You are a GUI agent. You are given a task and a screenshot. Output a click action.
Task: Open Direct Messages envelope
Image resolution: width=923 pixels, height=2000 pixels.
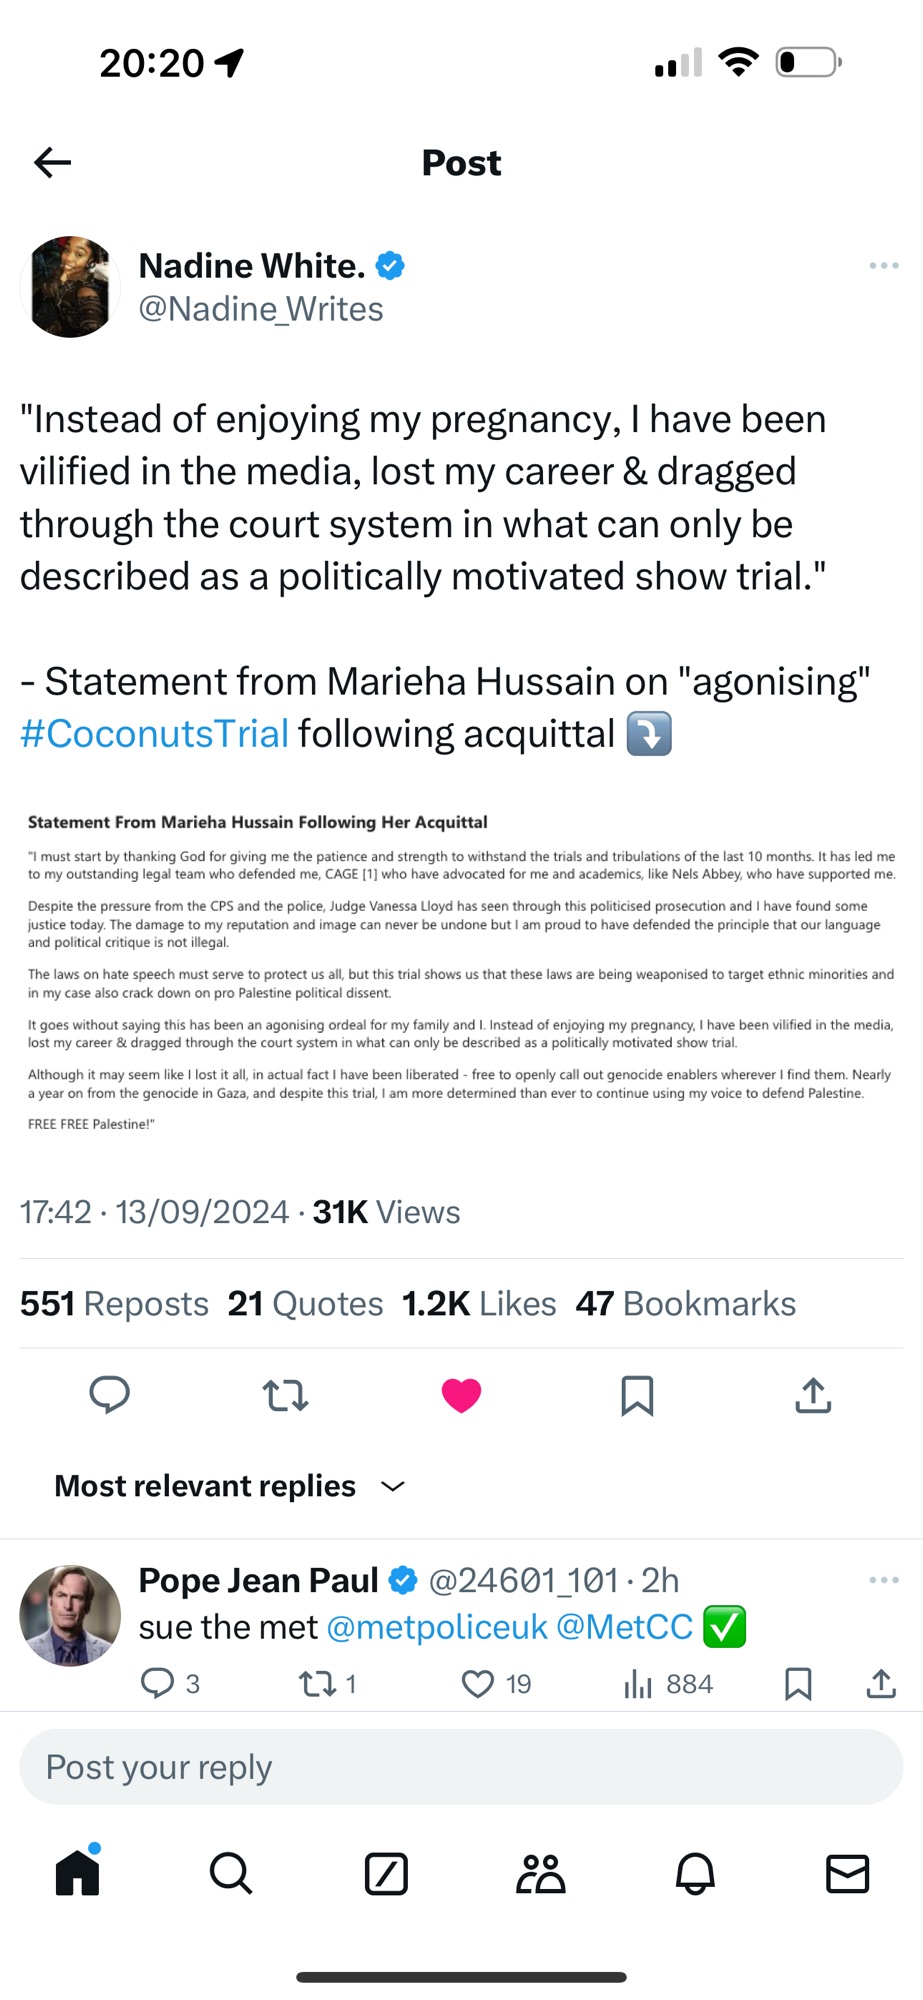pos(848,1873)
